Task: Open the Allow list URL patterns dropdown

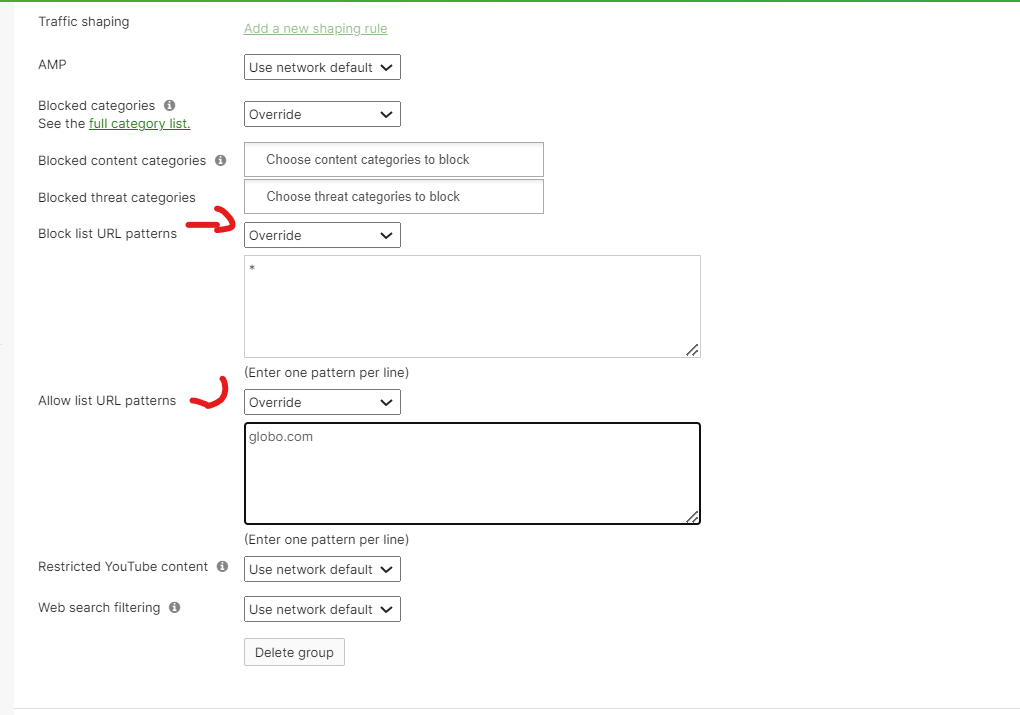Action: click(x=321, y=401)
